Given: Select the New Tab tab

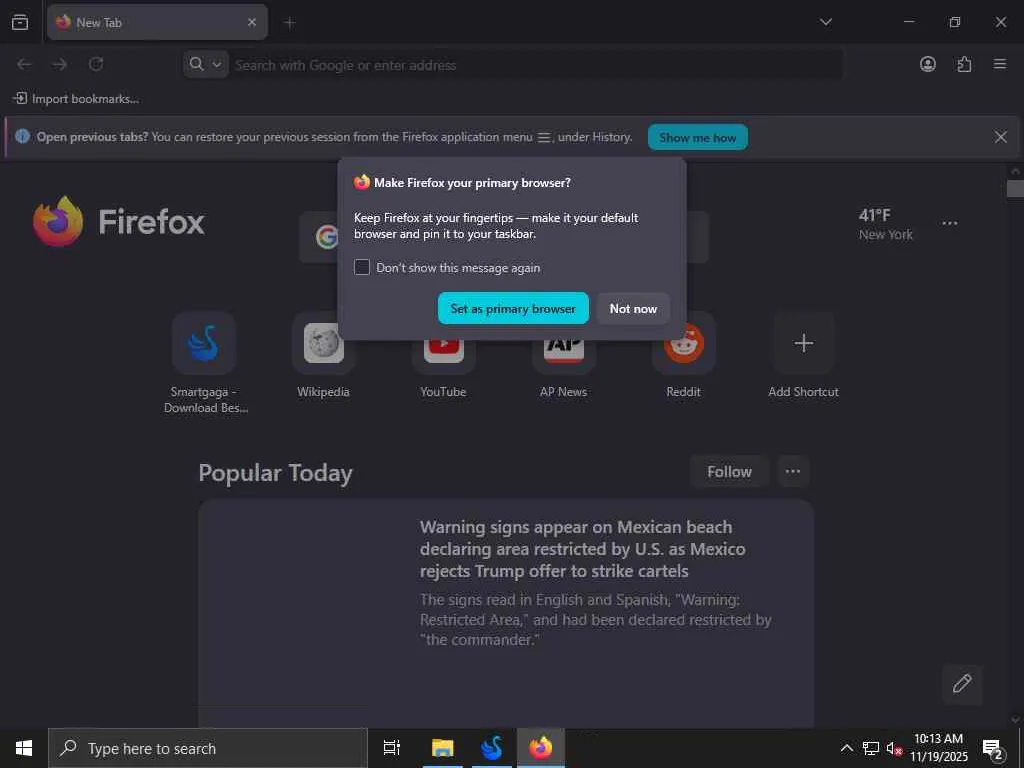Looking at the screenshot, I should (157, 22).
